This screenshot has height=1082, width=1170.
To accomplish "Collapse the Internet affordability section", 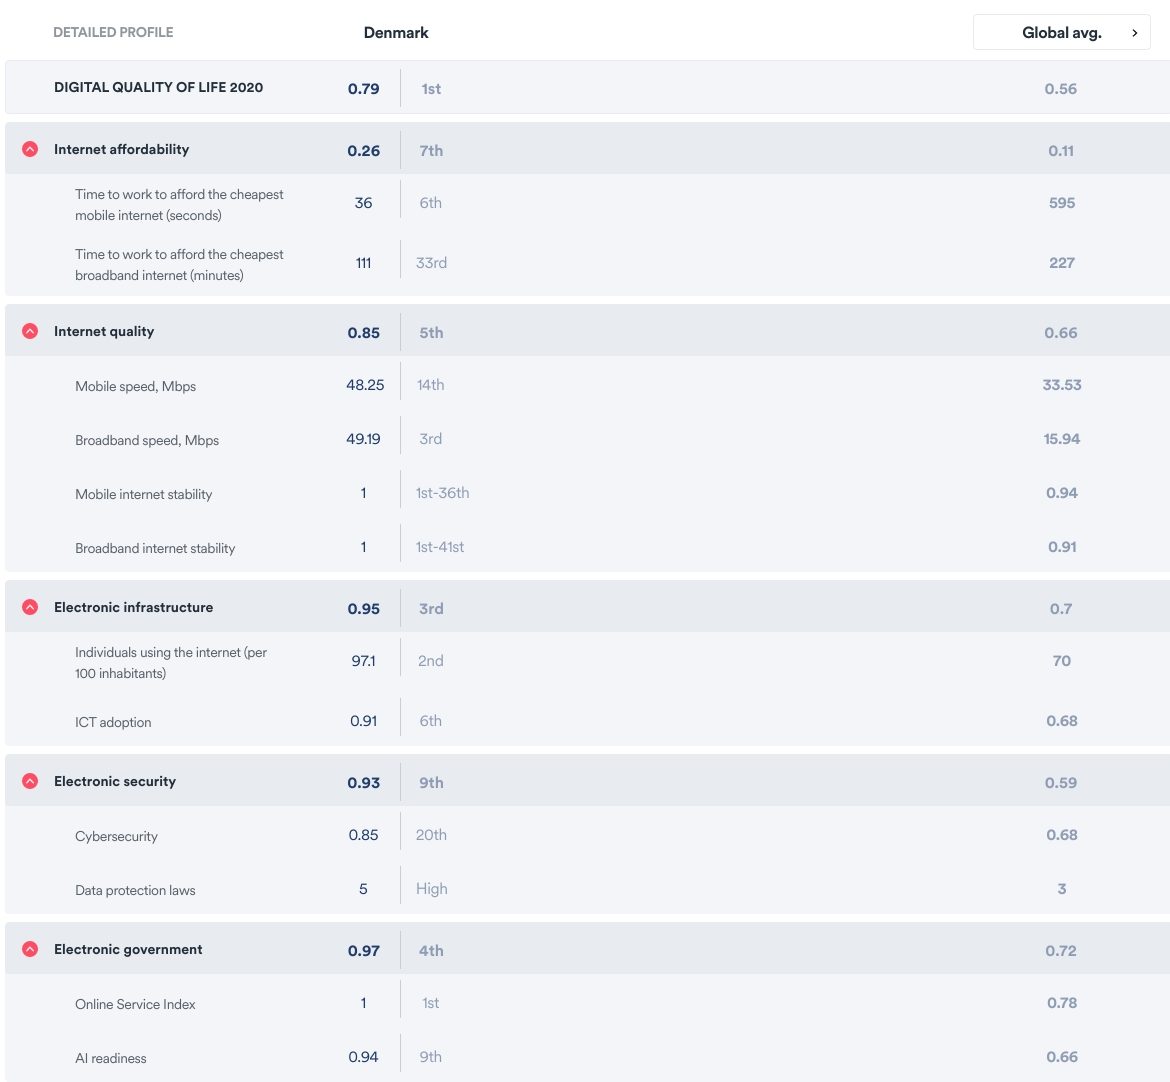I will (30, 149).
